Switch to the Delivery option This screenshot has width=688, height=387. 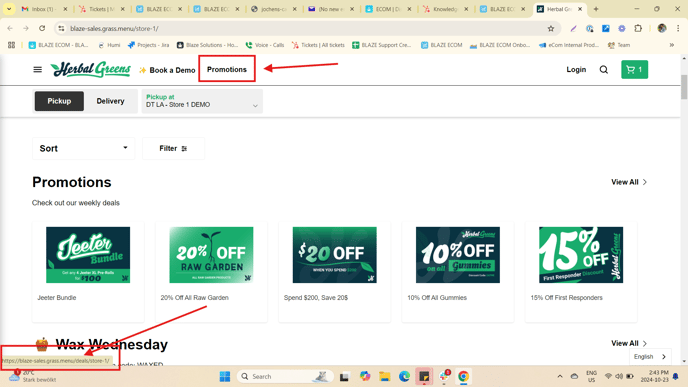(111, 101)
